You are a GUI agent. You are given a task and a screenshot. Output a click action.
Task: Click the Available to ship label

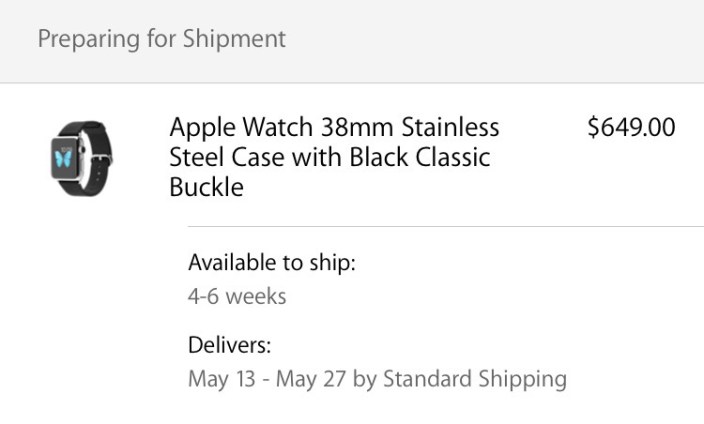[x=272, y=263]
